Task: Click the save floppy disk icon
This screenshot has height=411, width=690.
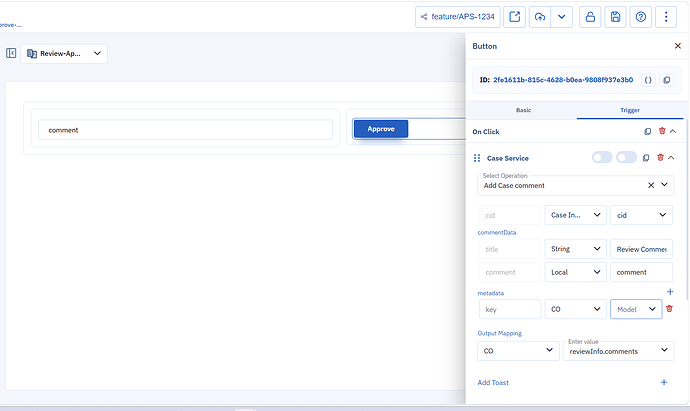Action: click(x=615, y=17)
